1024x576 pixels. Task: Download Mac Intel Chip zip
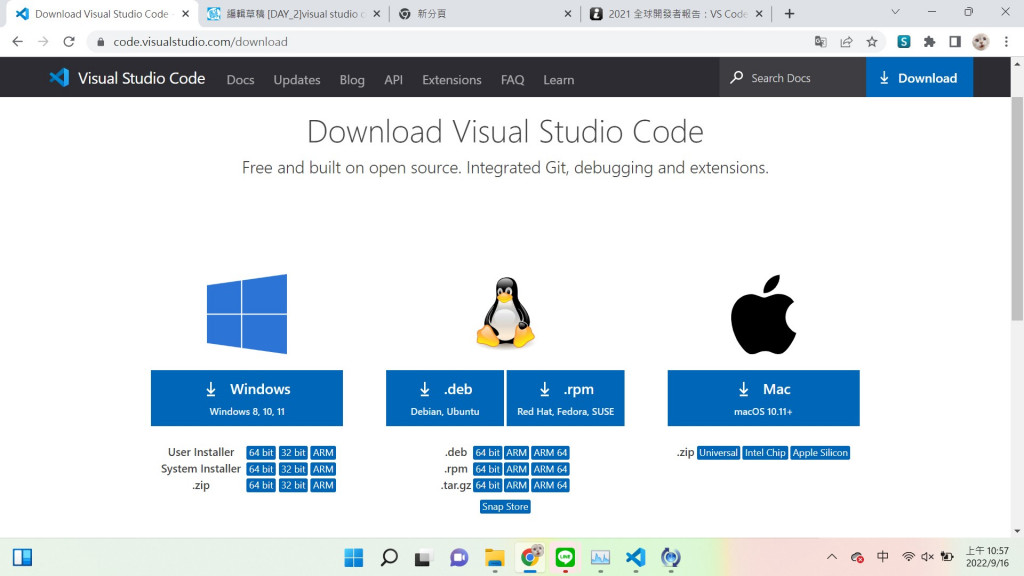[x=765, y=453]
